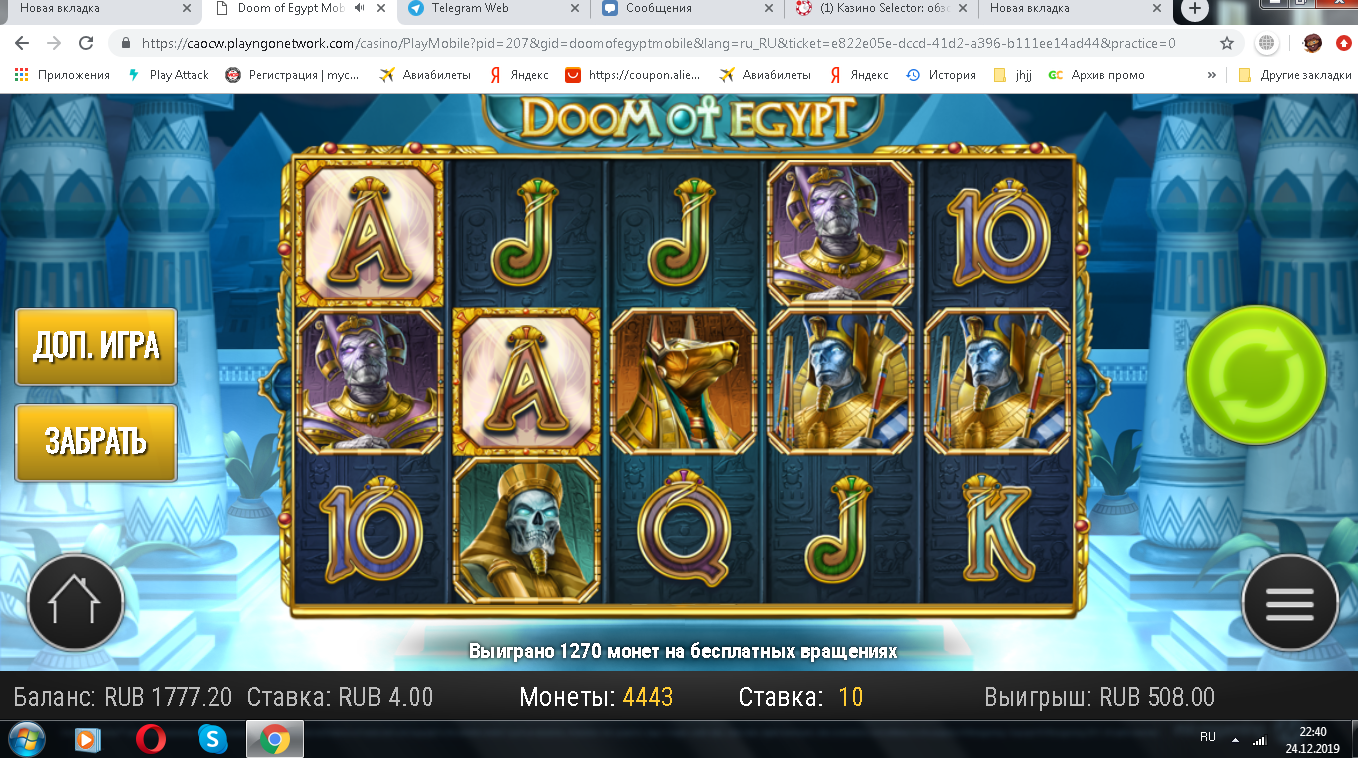Open Skype from the taskbar
The image size is (1358, 758).
pyautogui.click(x=212, y=739)
